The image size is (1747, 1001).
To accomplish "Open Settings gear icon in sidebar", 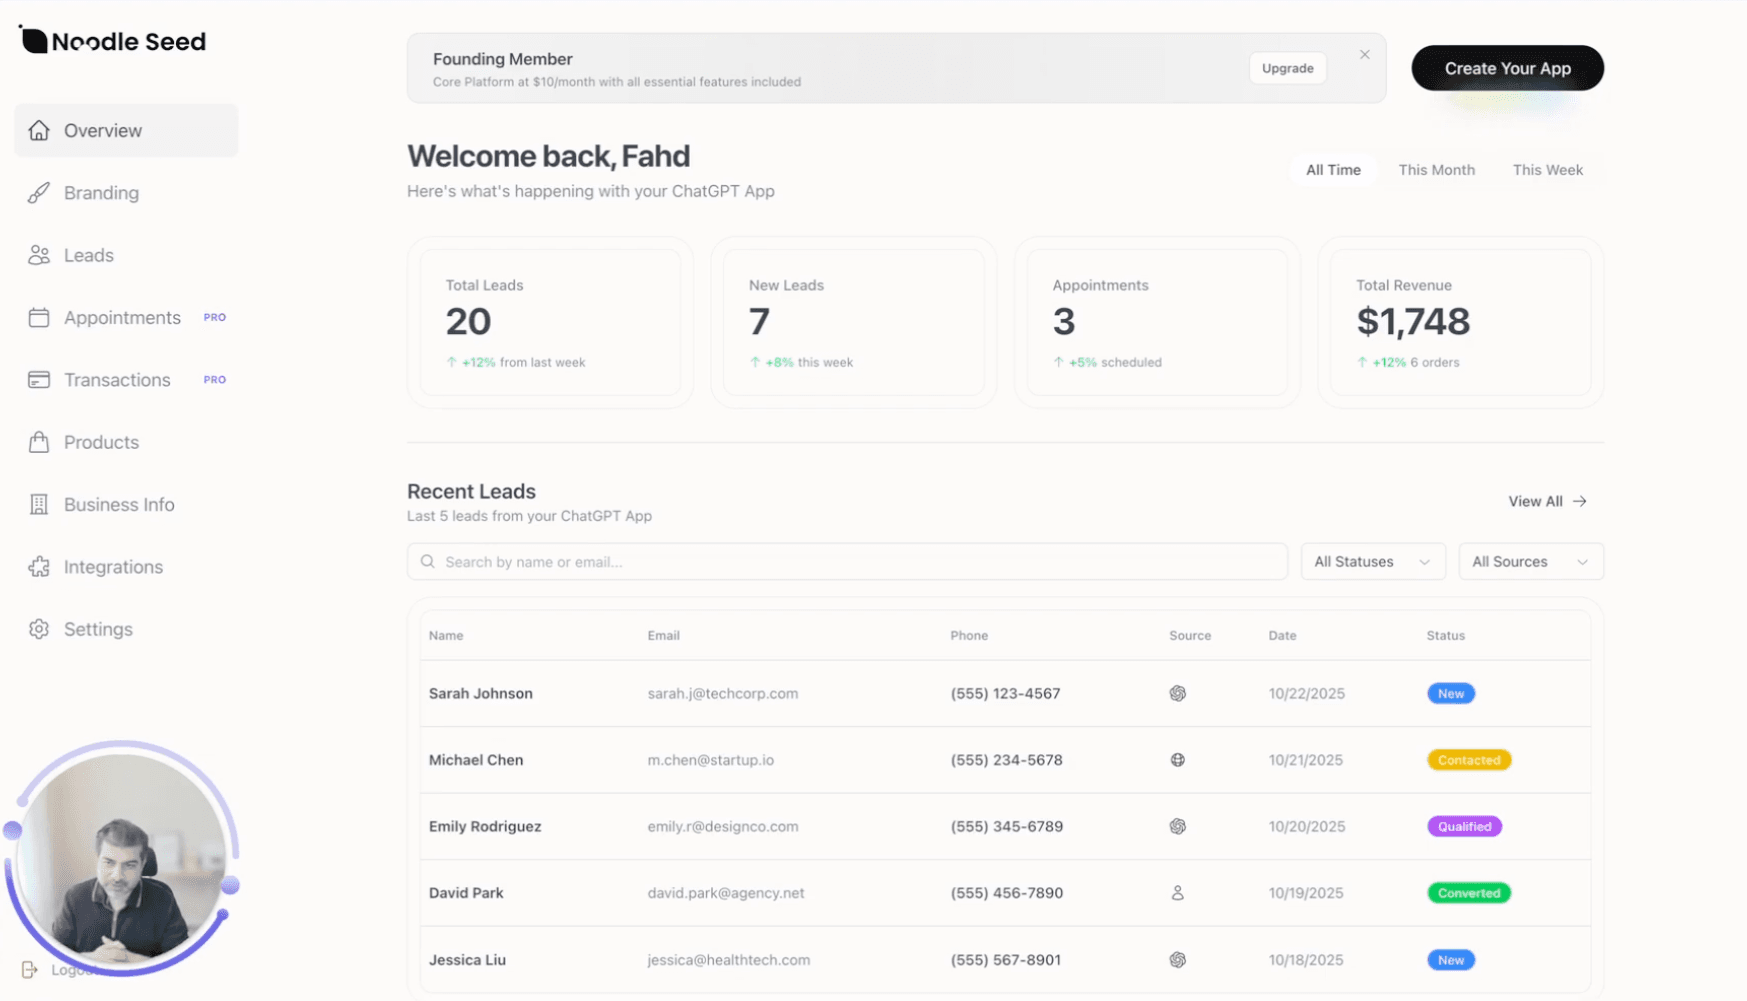I will 39,629.
